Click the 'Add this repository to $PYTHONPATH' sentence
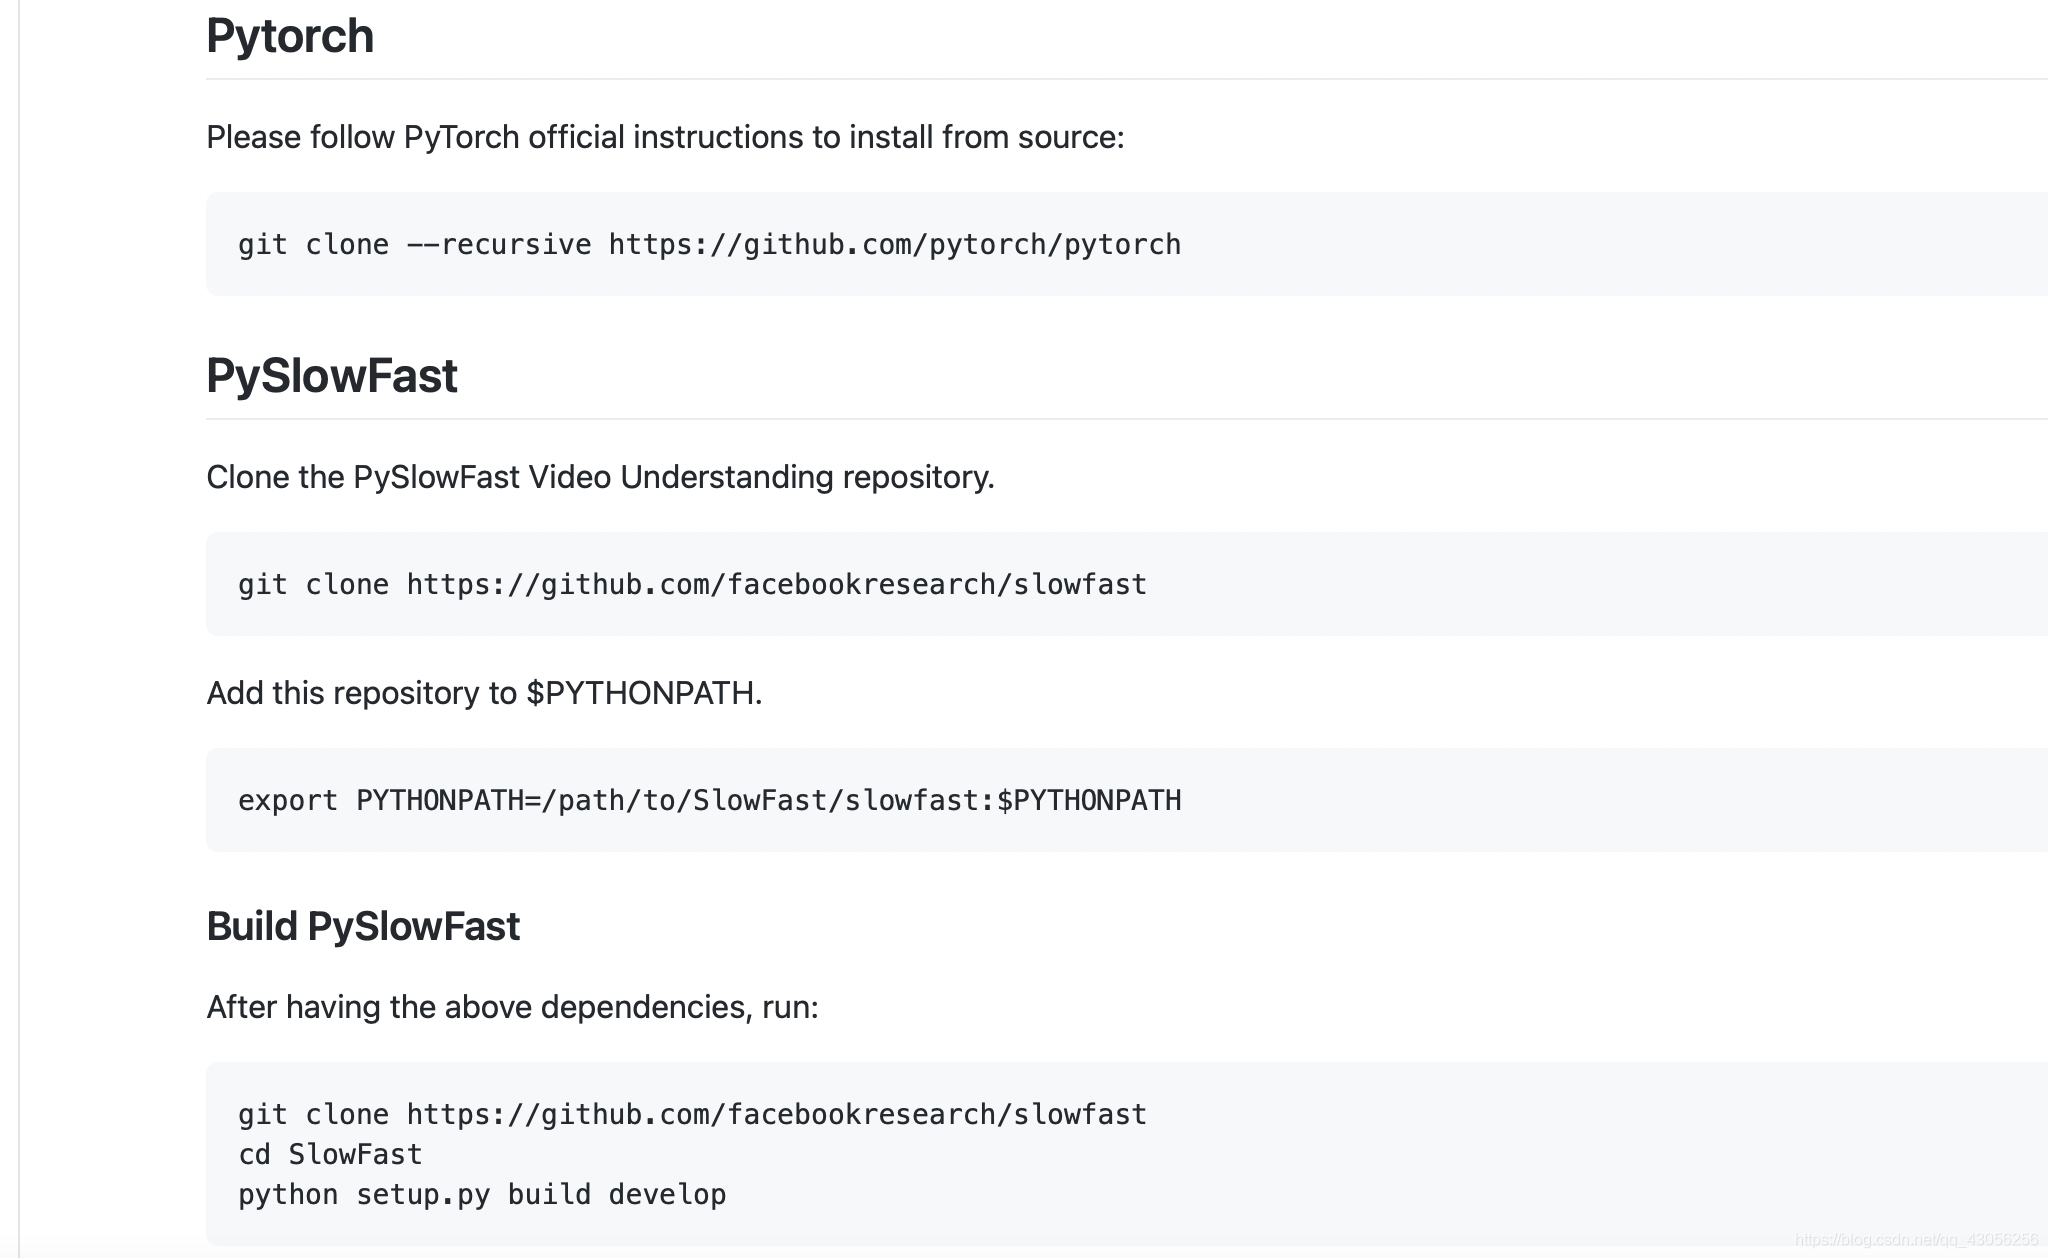The width and height of the screenshot is (2048, 1258). [484, 693]
